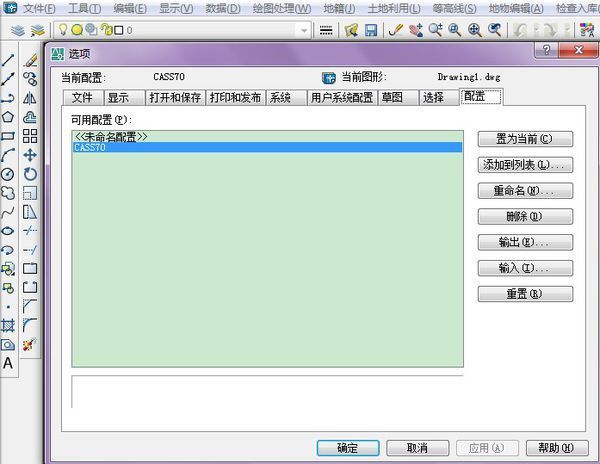Screen dimensions: 600x464
Task: Select the Polyline draw tool
Action: (8, 98)
